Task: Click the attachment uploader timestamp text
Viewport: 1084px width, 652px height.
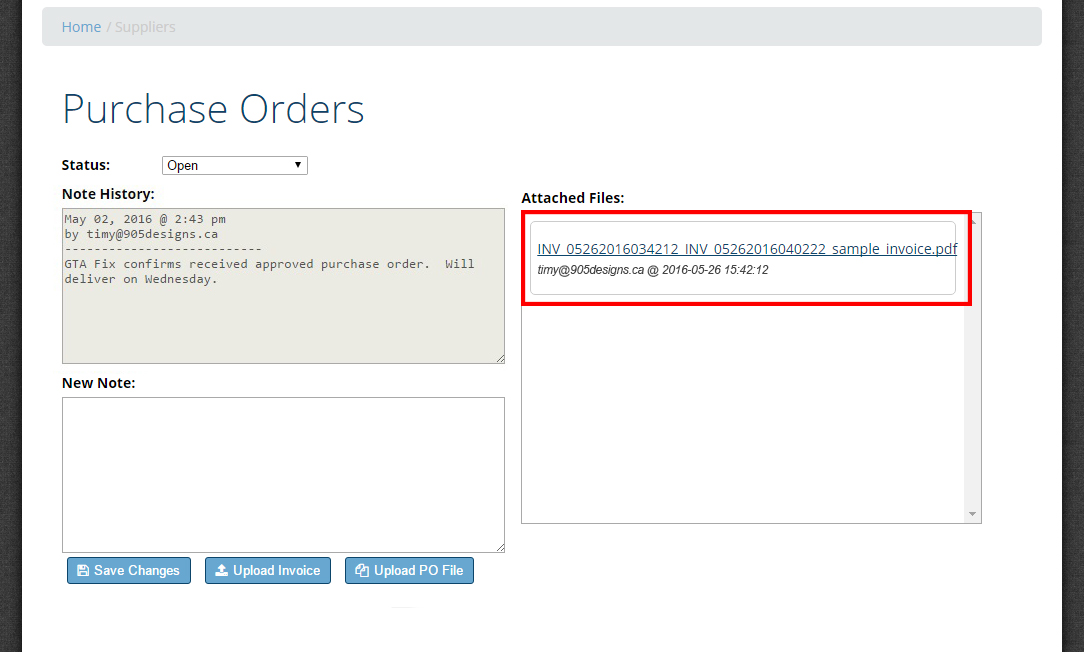Action: 652,270
